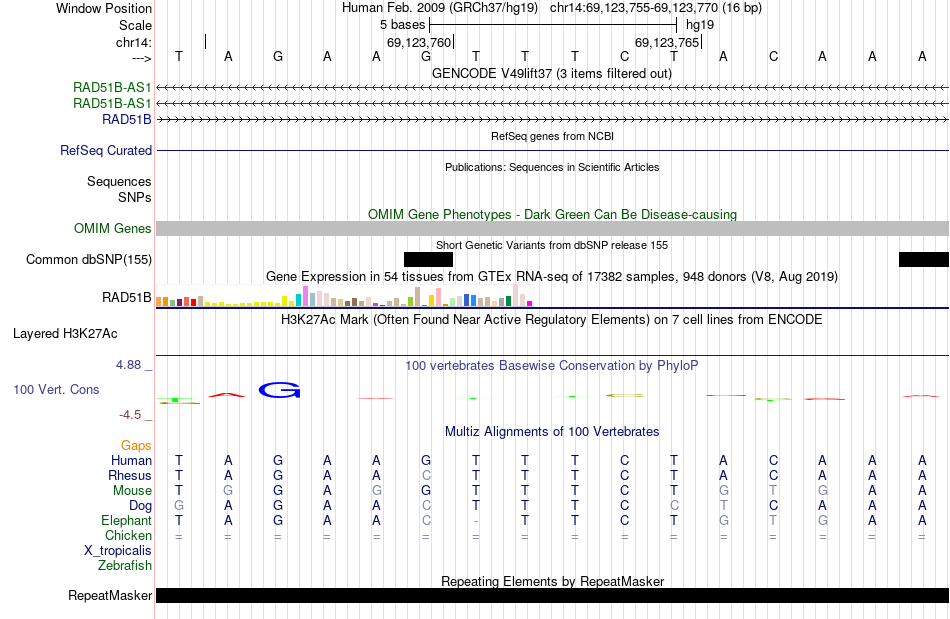Open the Common dbSNP(155) track label
The image size is (950, 619).
click(x=89, y=259)
